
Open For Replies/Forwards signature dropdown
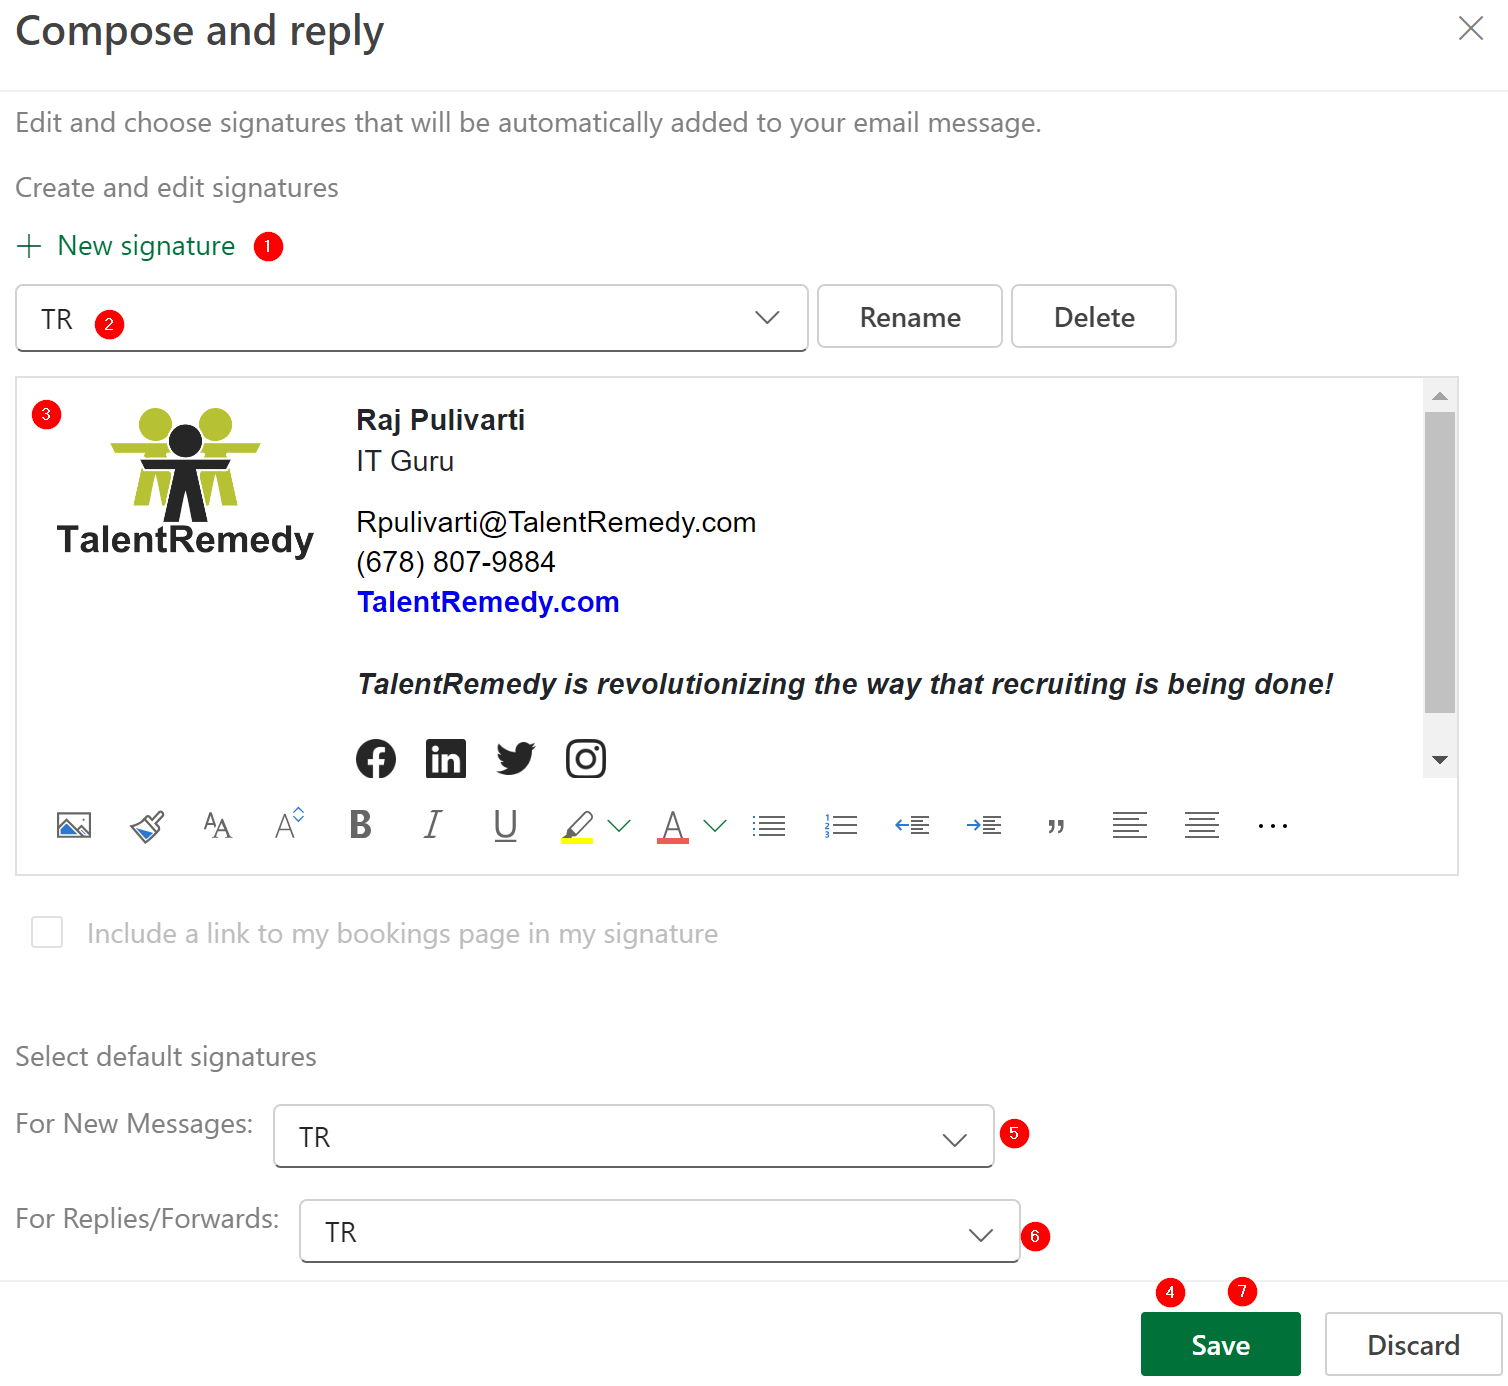660,1231
